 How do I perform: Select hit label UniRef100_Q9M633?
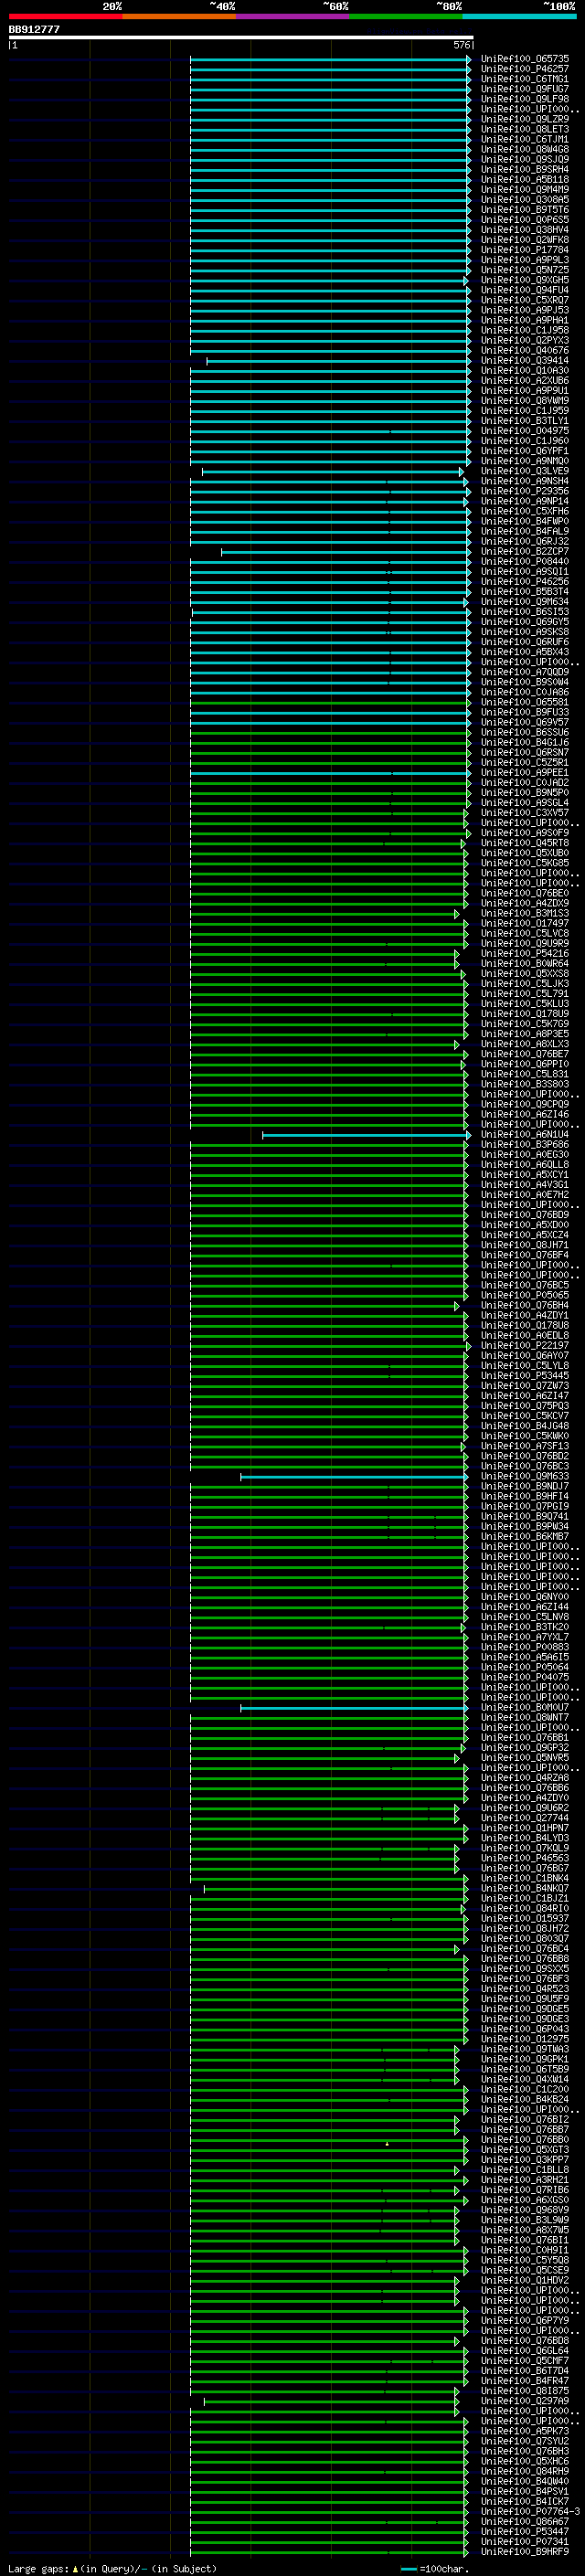pyautogui.click(x=525, y=1477)
